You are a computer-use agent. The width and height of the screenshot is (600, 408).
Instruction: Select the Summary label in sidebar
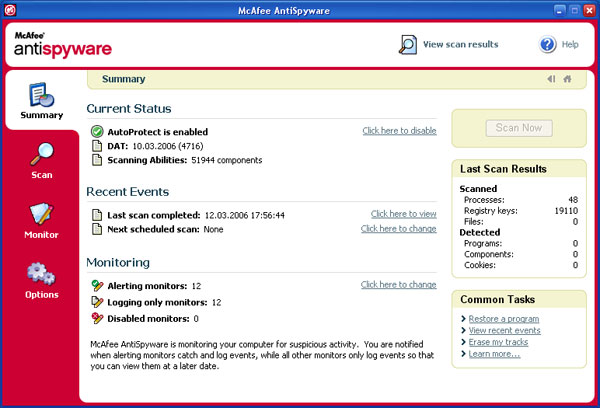[42, 115]
